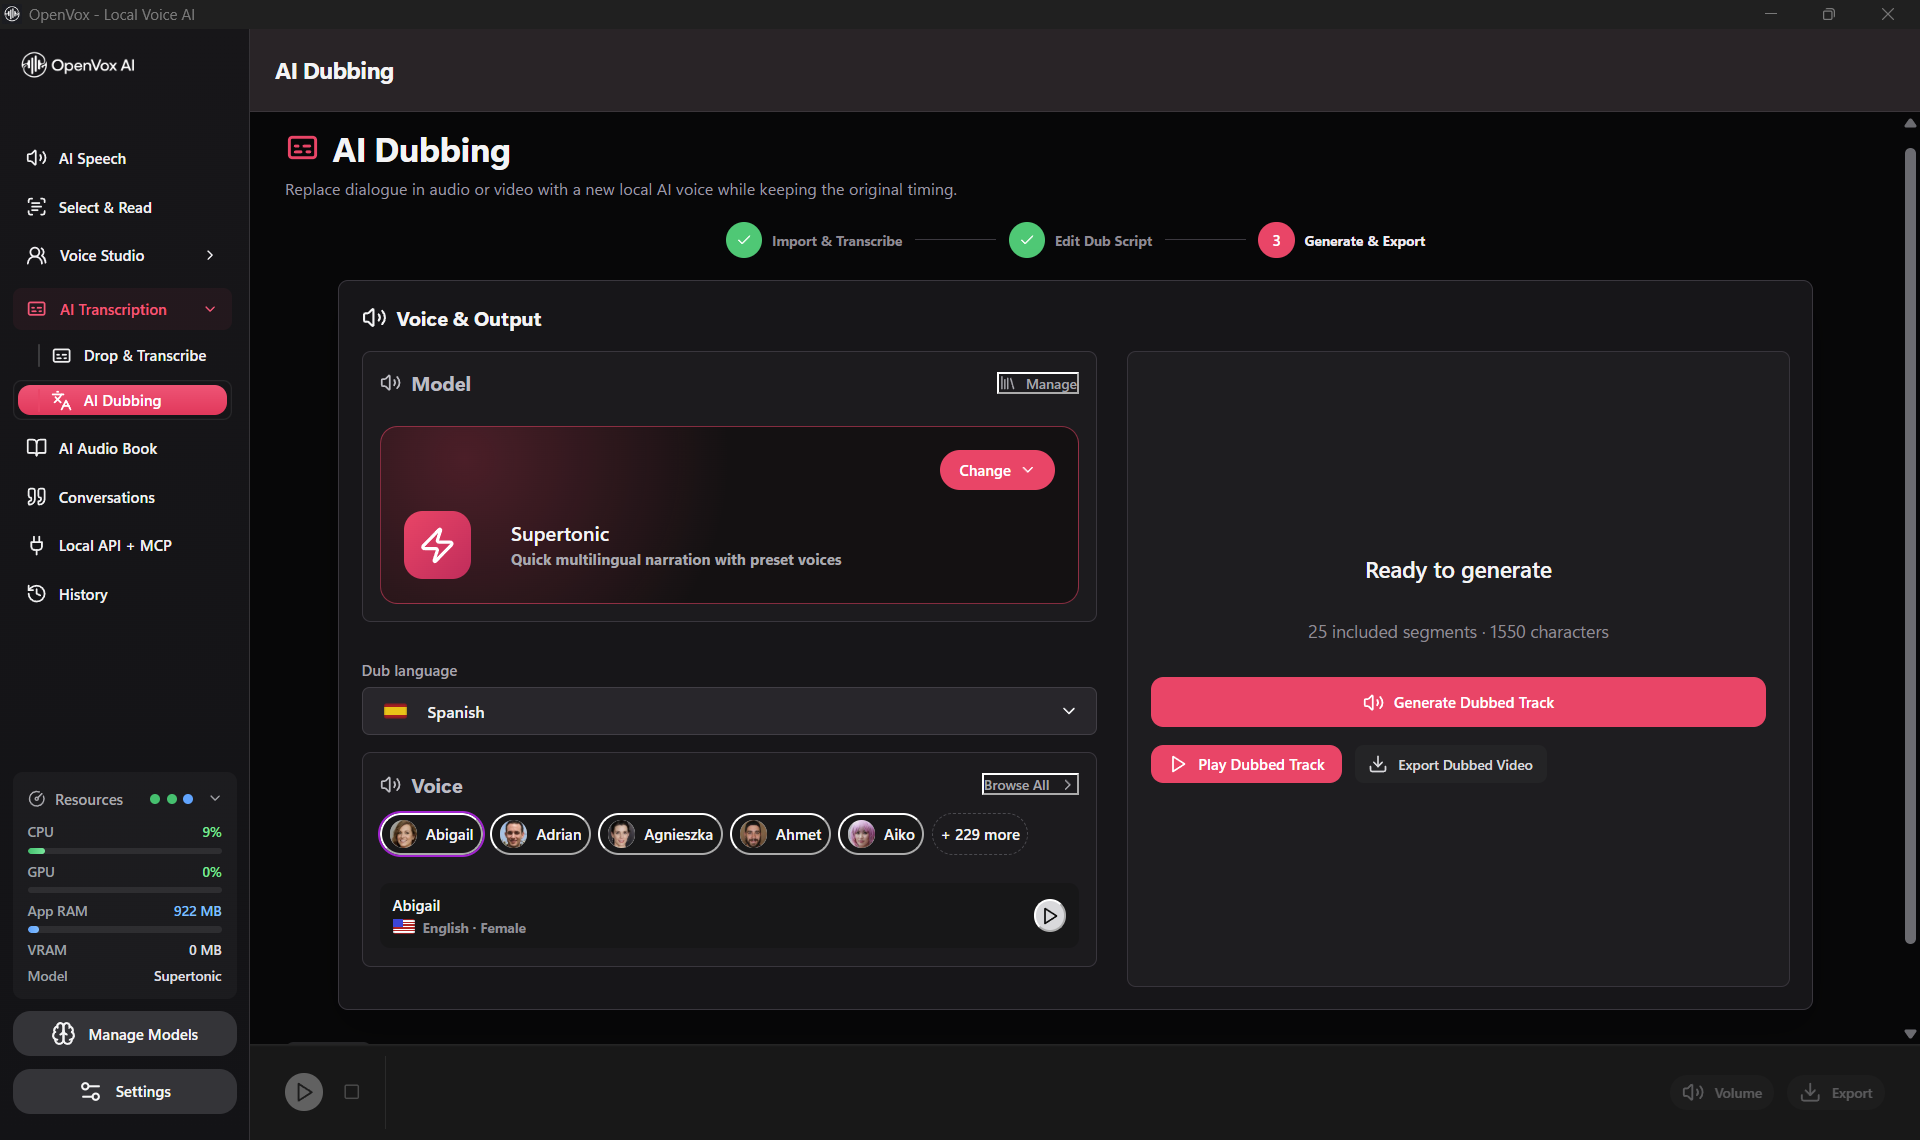Click the Voice & Output speaker icon
Viewport: 1920px width, 1140px height.
pos(374,318)
